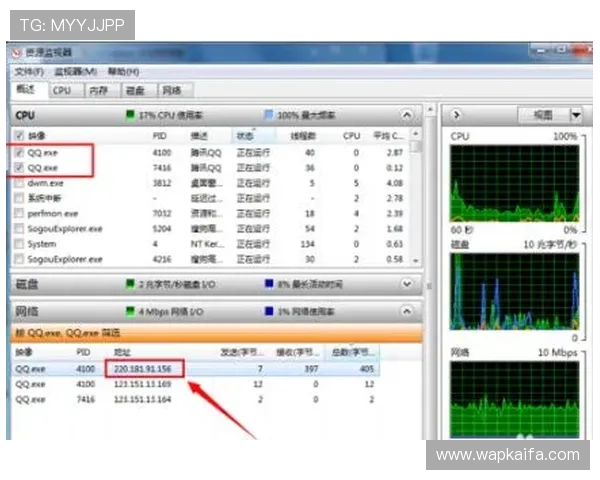This screenshot has width=600, height=480.
Task: Check the System process checkbox
Action: point(19,244)
